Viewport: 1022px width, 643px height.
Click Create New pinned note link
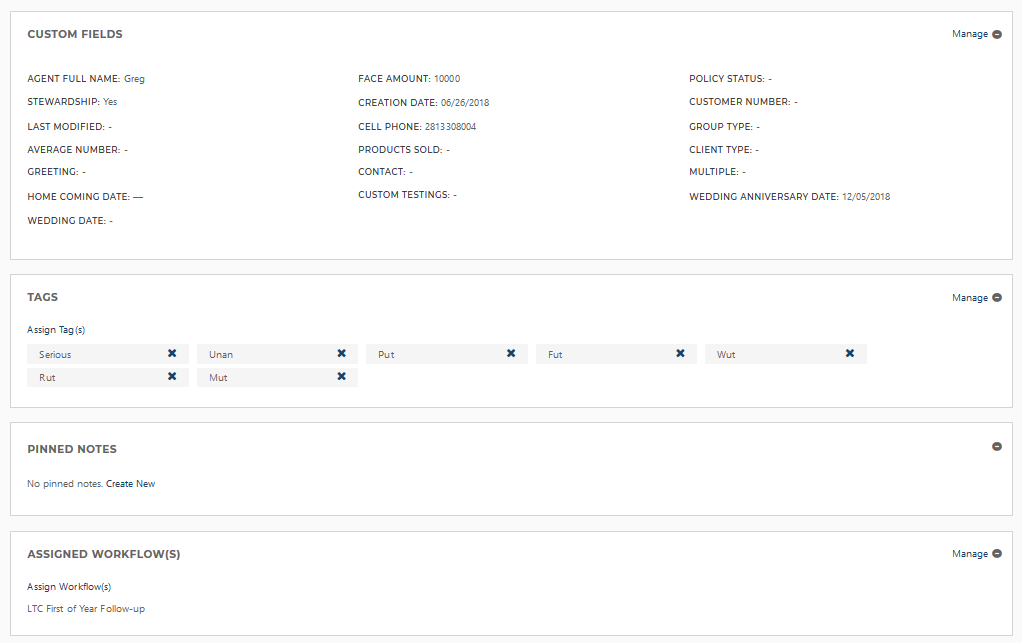pyautogui.click(x=130, y=483)
